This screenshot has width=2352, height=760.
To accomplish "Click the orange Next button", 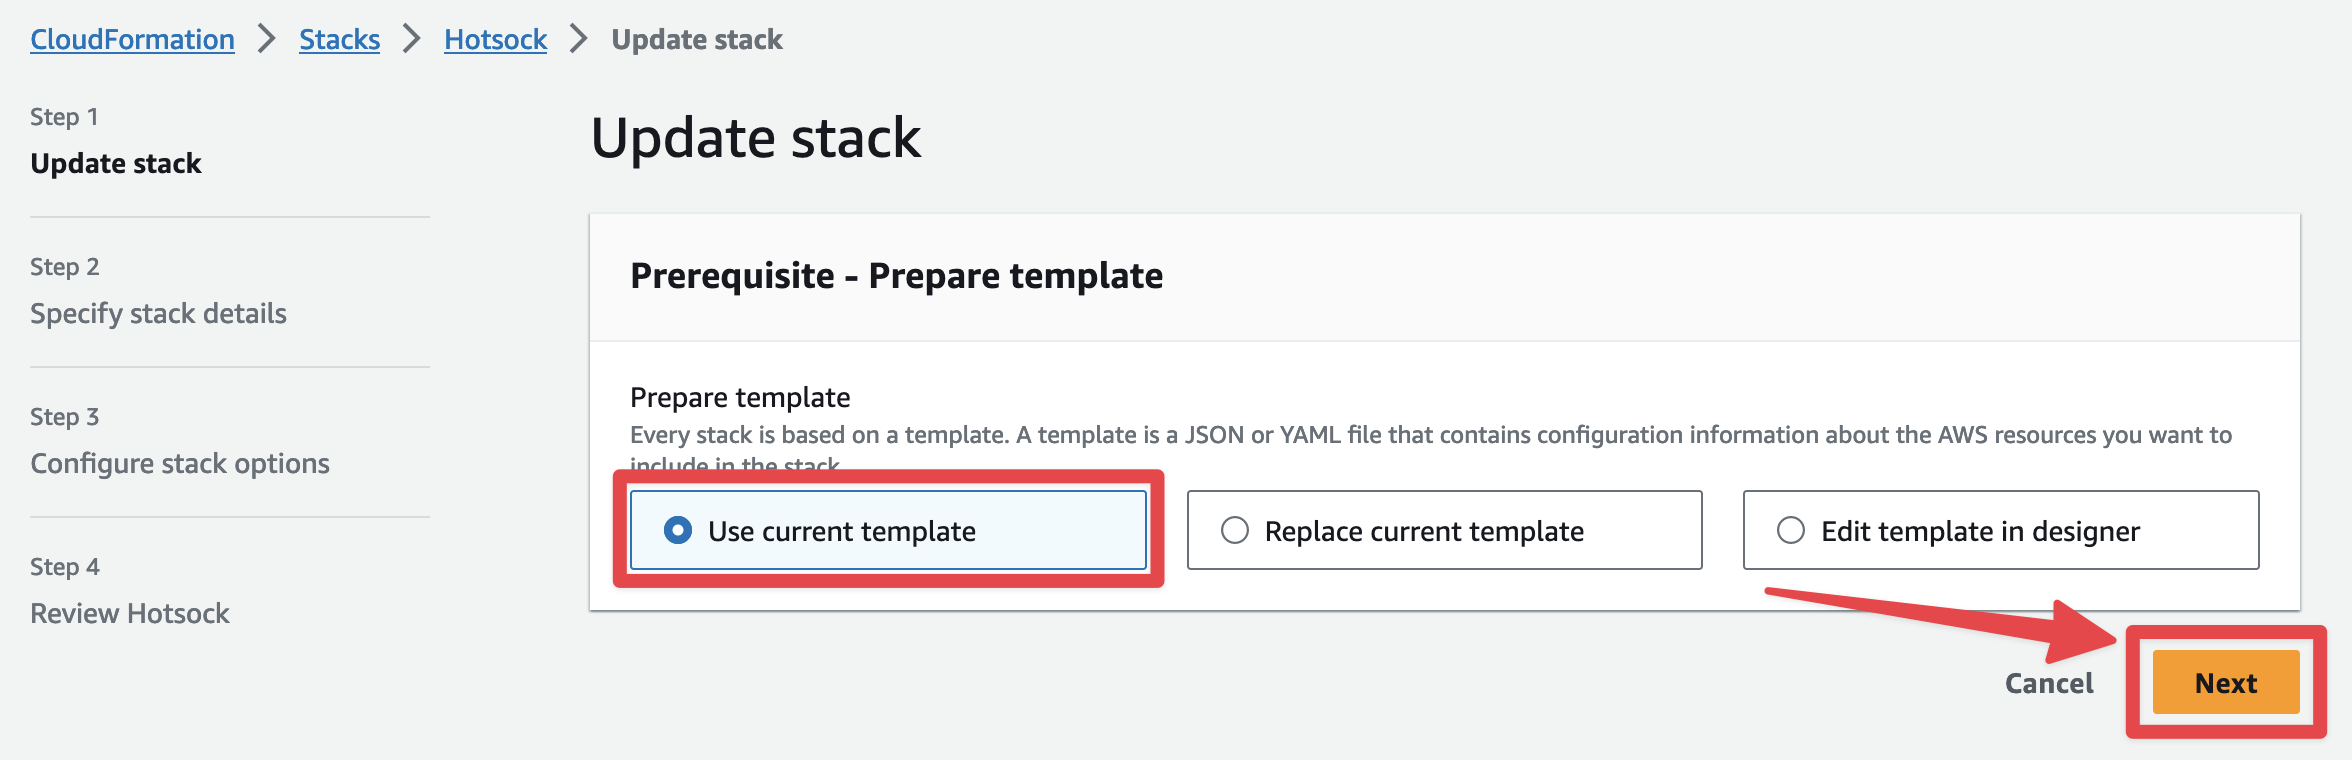I will click(2226, 682).
